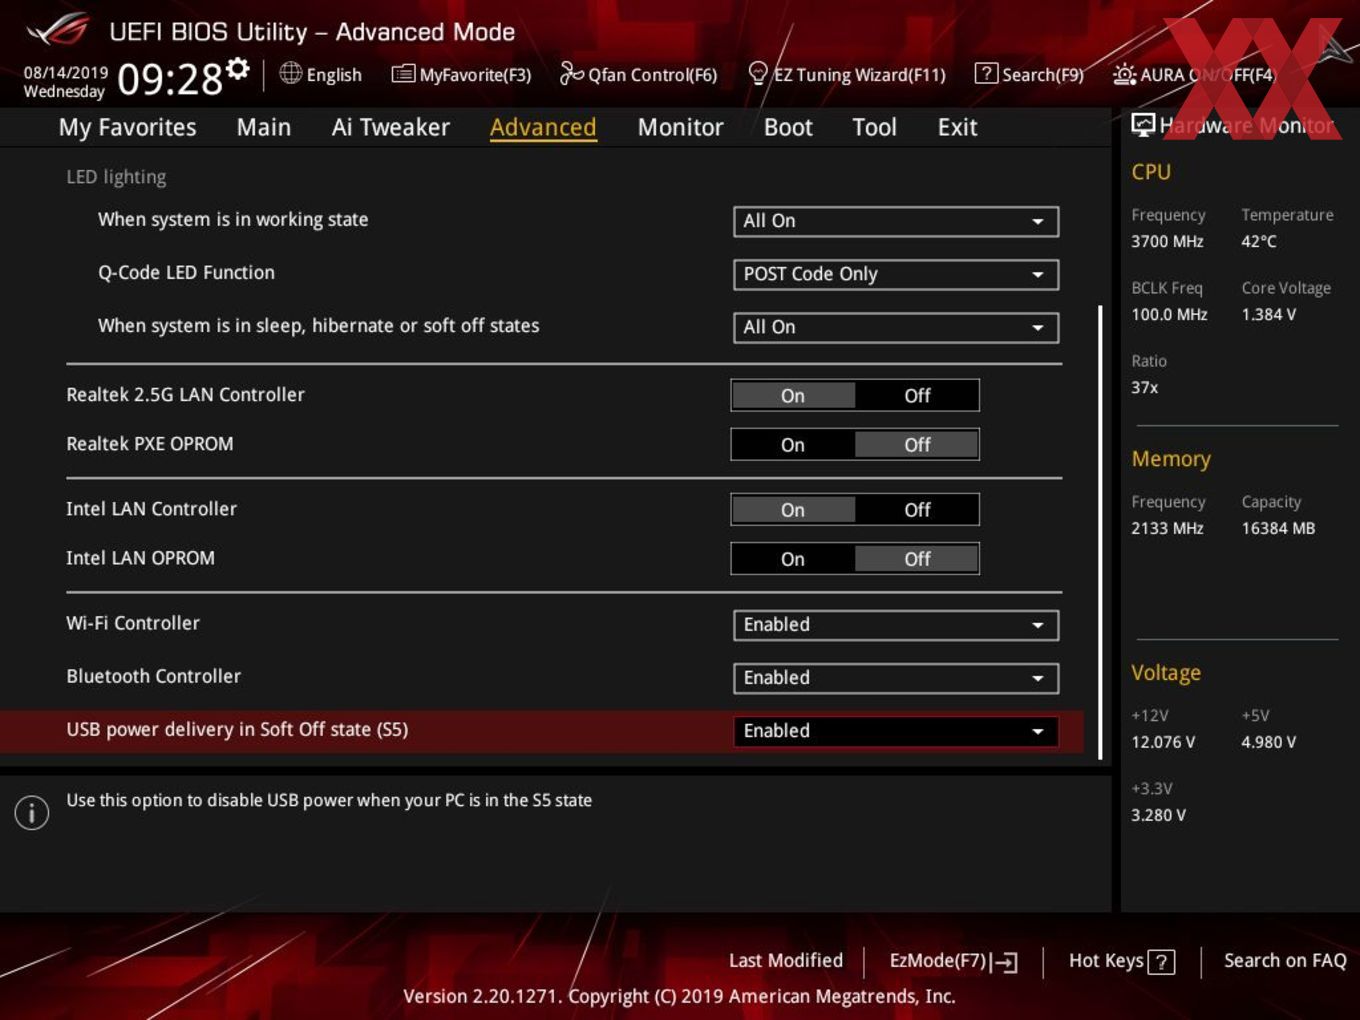Set Realtek PXE OPROM to On
Screen dimensions: 1360x1020
pyautogui.click(x=793, y=445)
